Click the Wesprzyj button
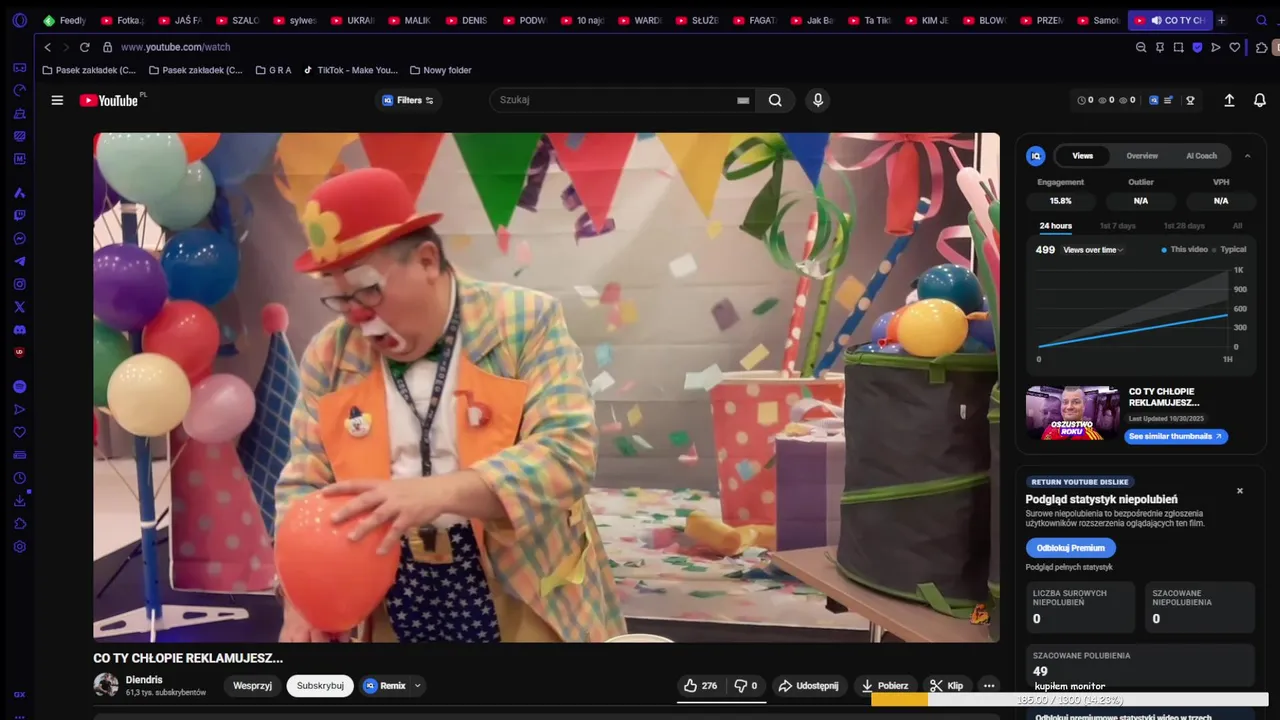 coord(252,686)
